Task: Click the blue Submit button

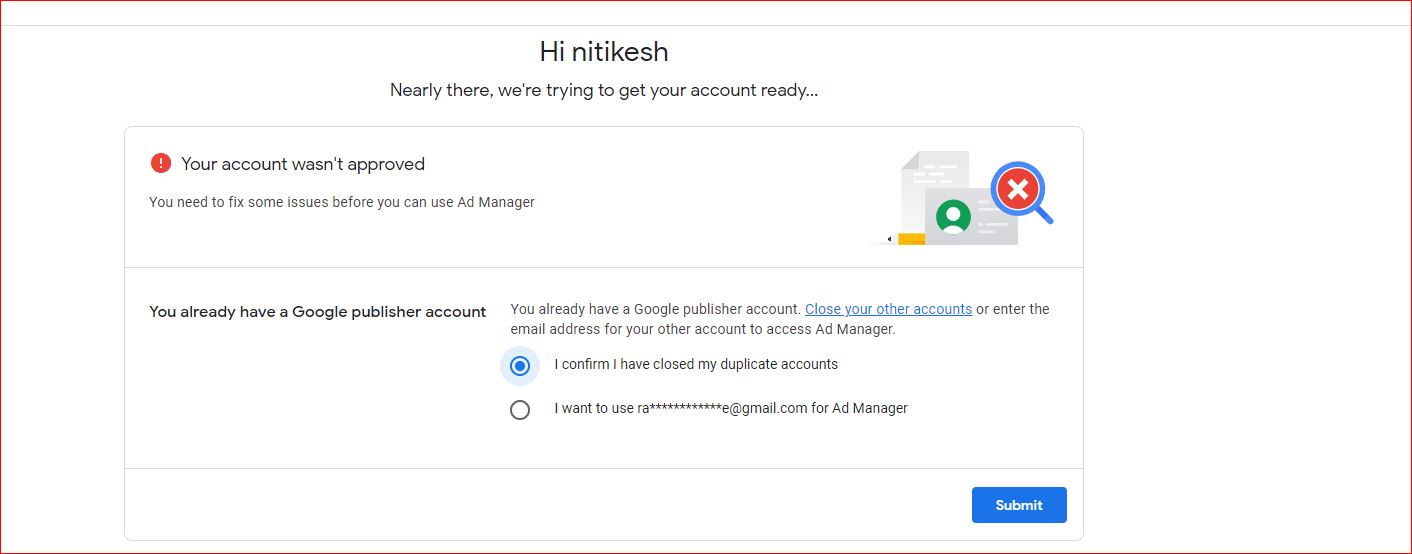Action: pyautogui.click(x=1019, y=505)
